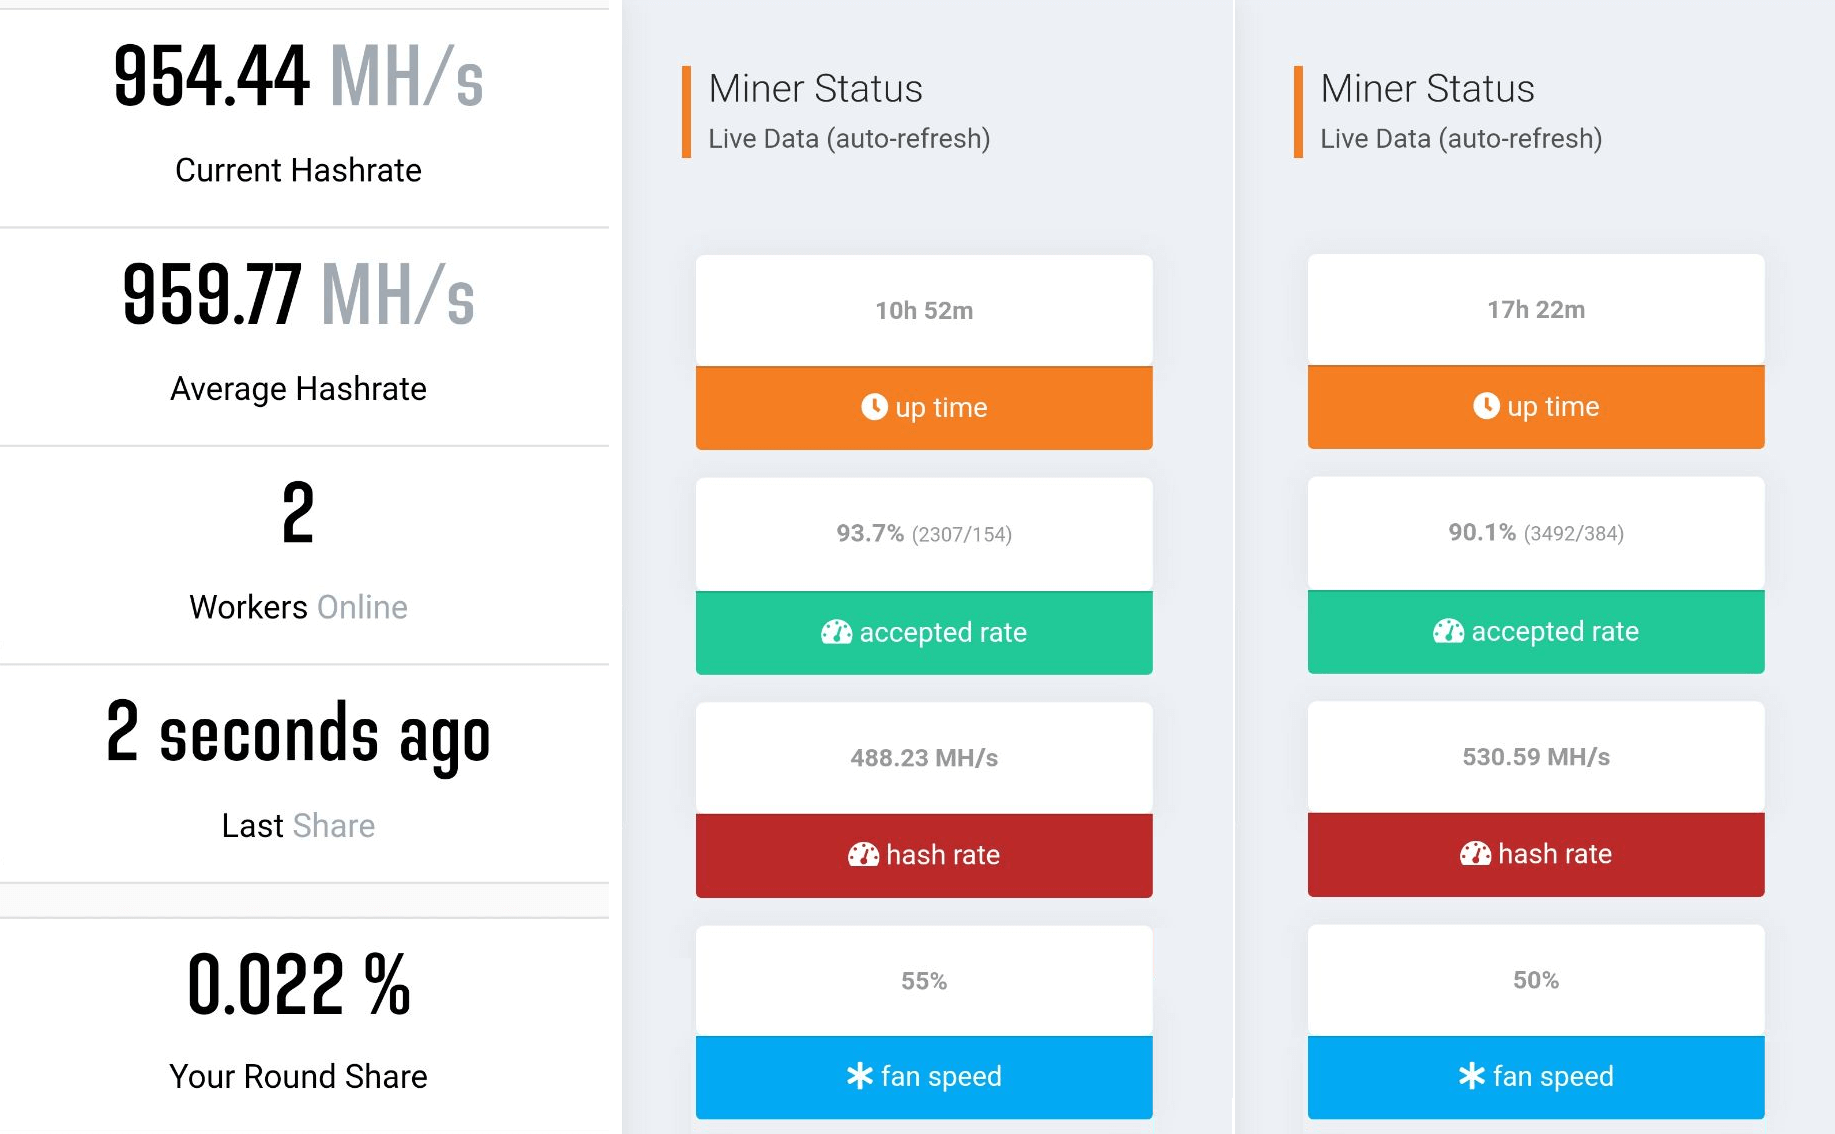1835x1134 pixels.
Task: Select the second Miner Status heading
Action: (1427, 88)
